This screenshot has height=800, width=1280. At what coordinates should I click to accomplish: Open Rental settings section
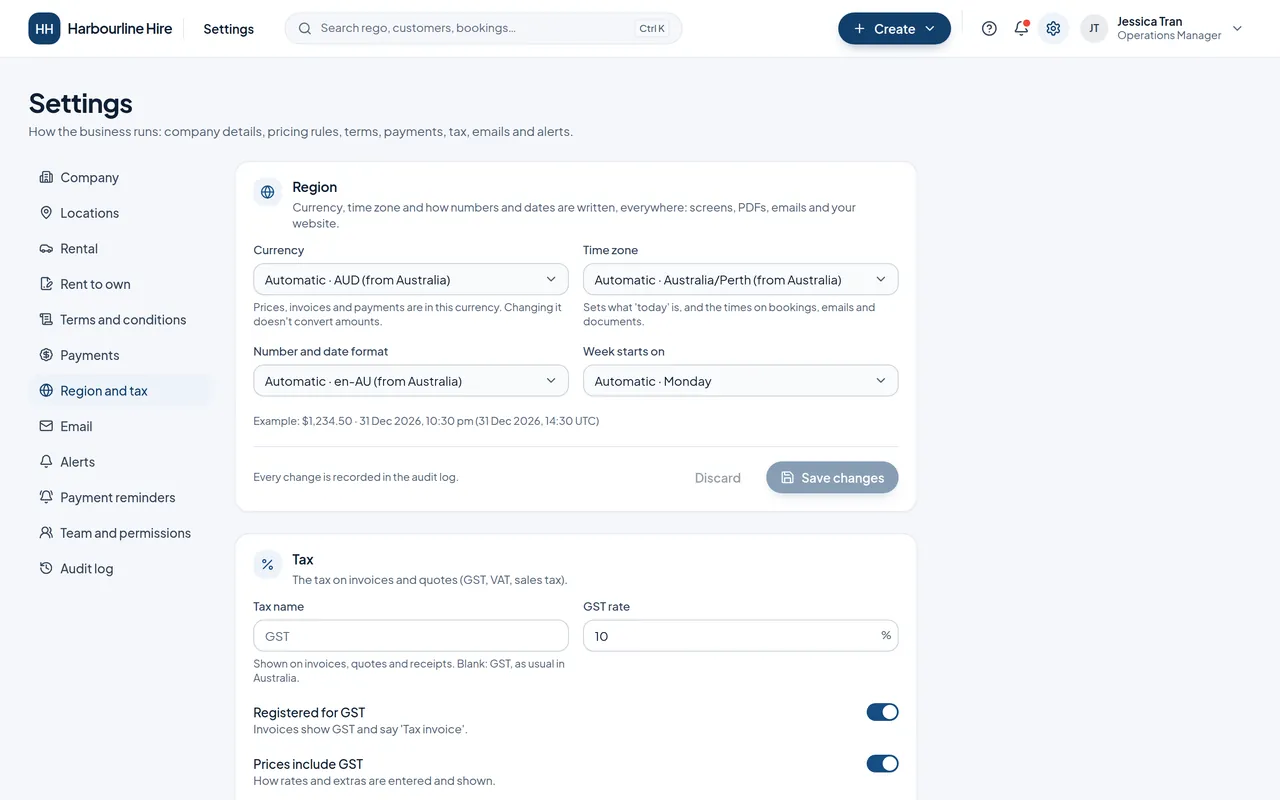(x=121, y=248)
